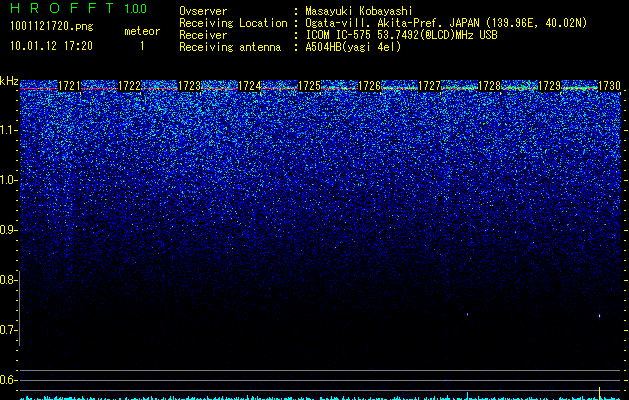
Task: Click the 1727 time marker
Action: pos(430,86)
